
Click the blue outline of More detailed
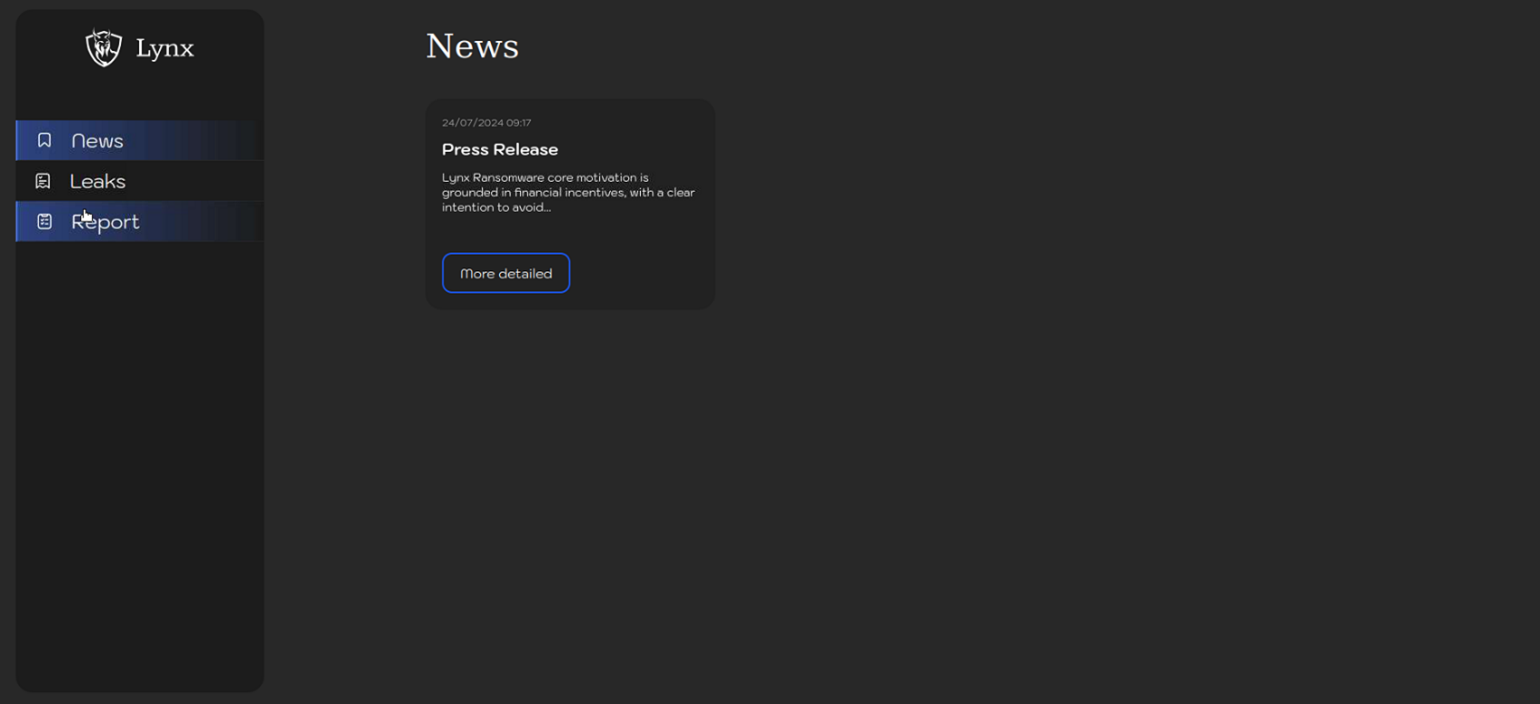506,256
